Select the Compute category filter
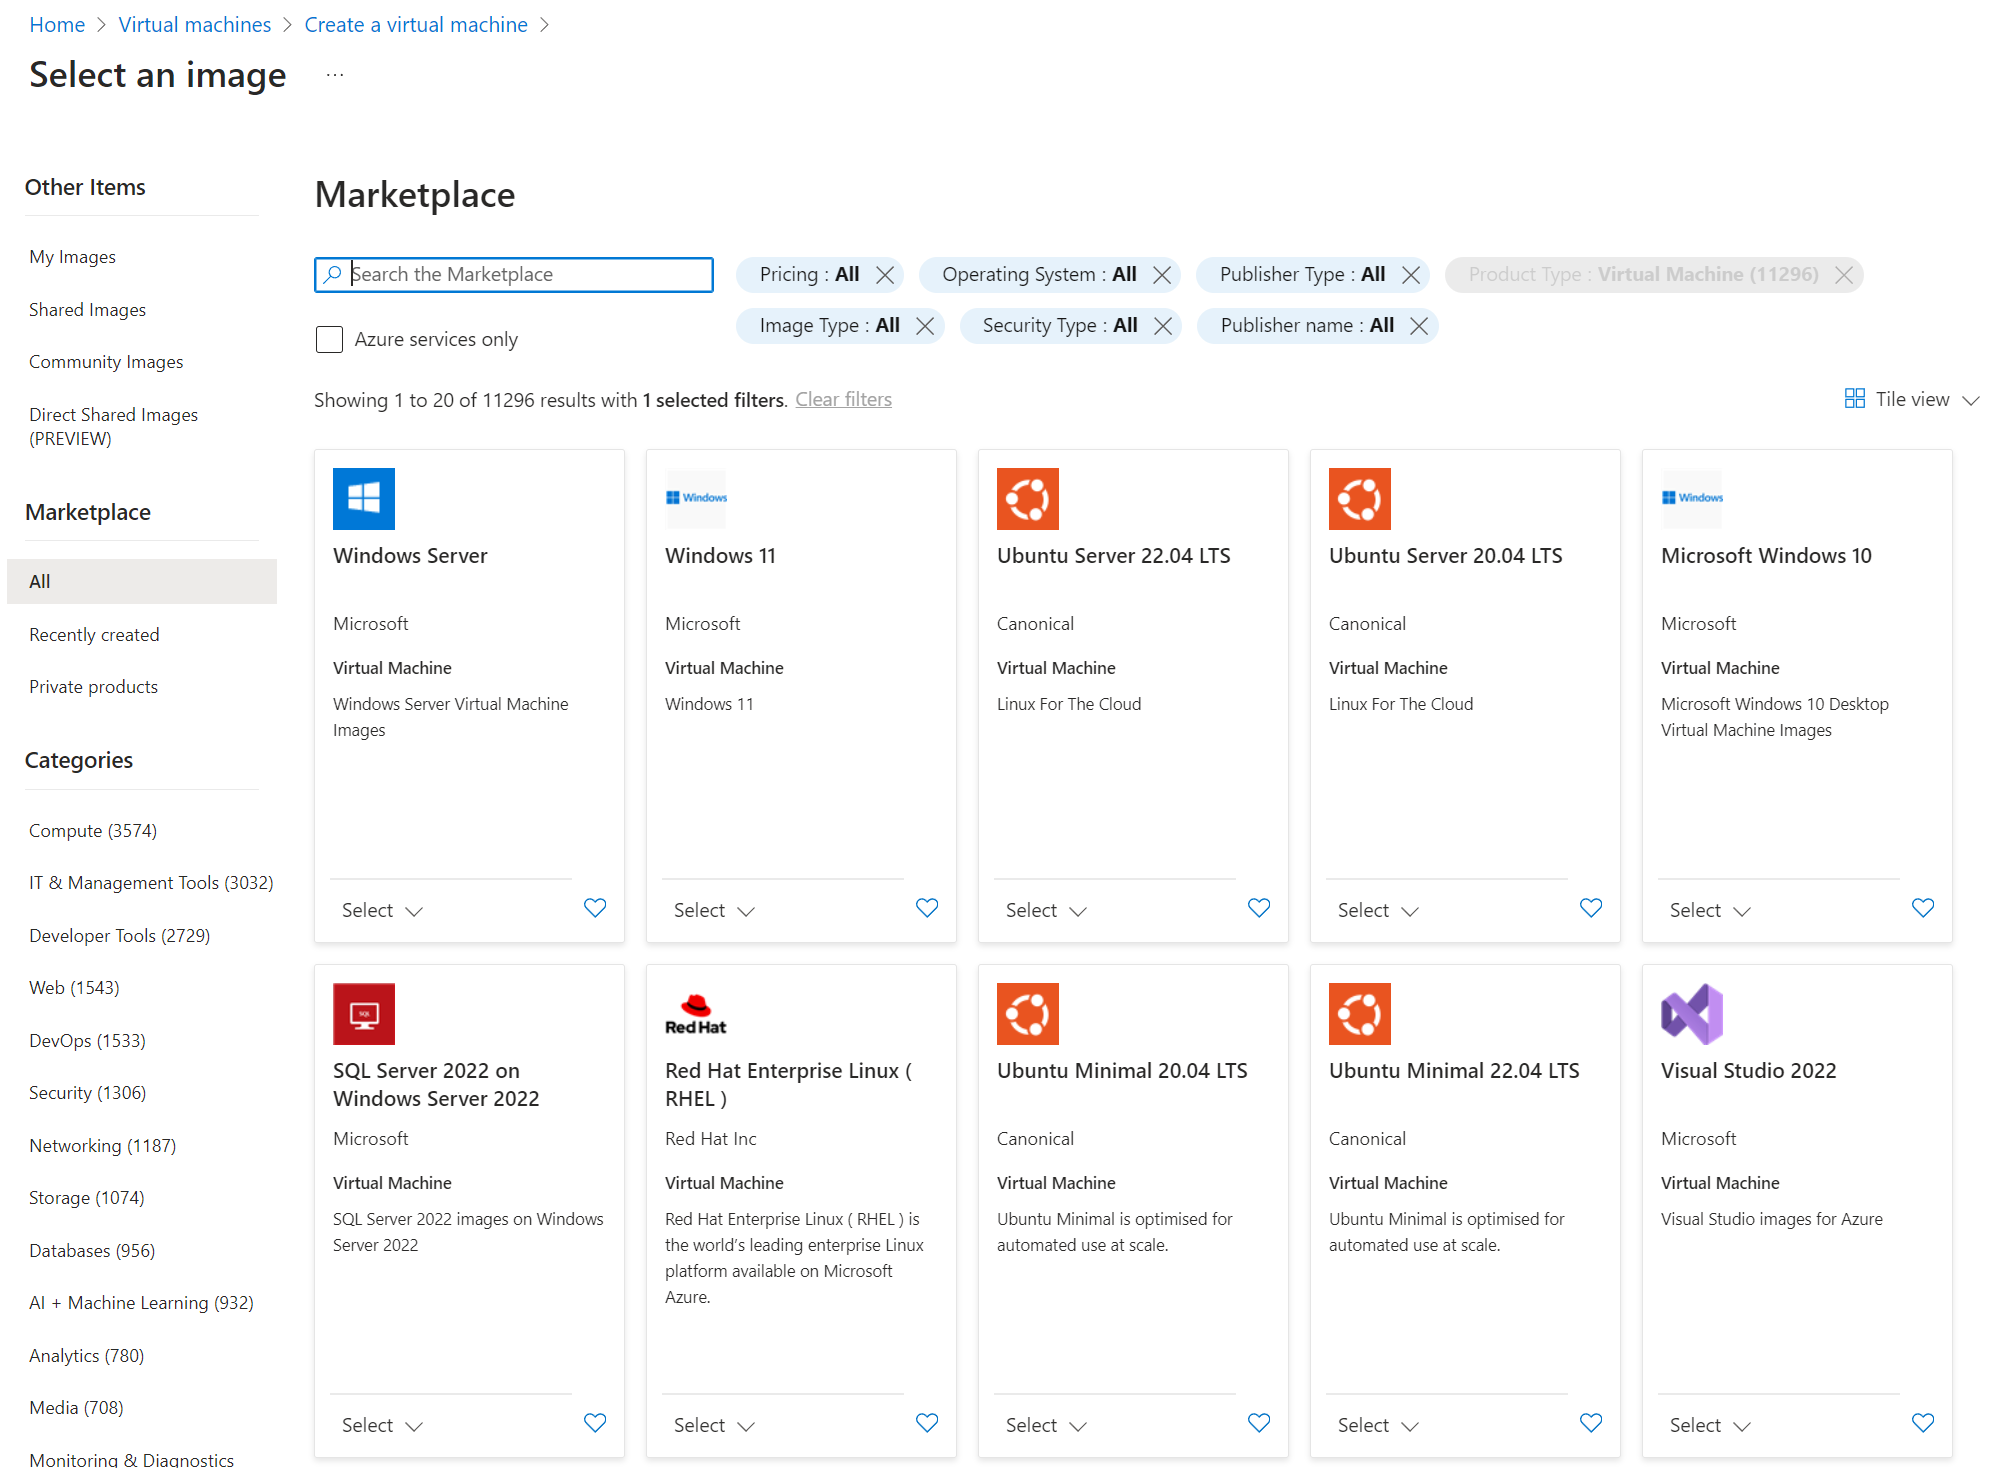 click(93, 829)
